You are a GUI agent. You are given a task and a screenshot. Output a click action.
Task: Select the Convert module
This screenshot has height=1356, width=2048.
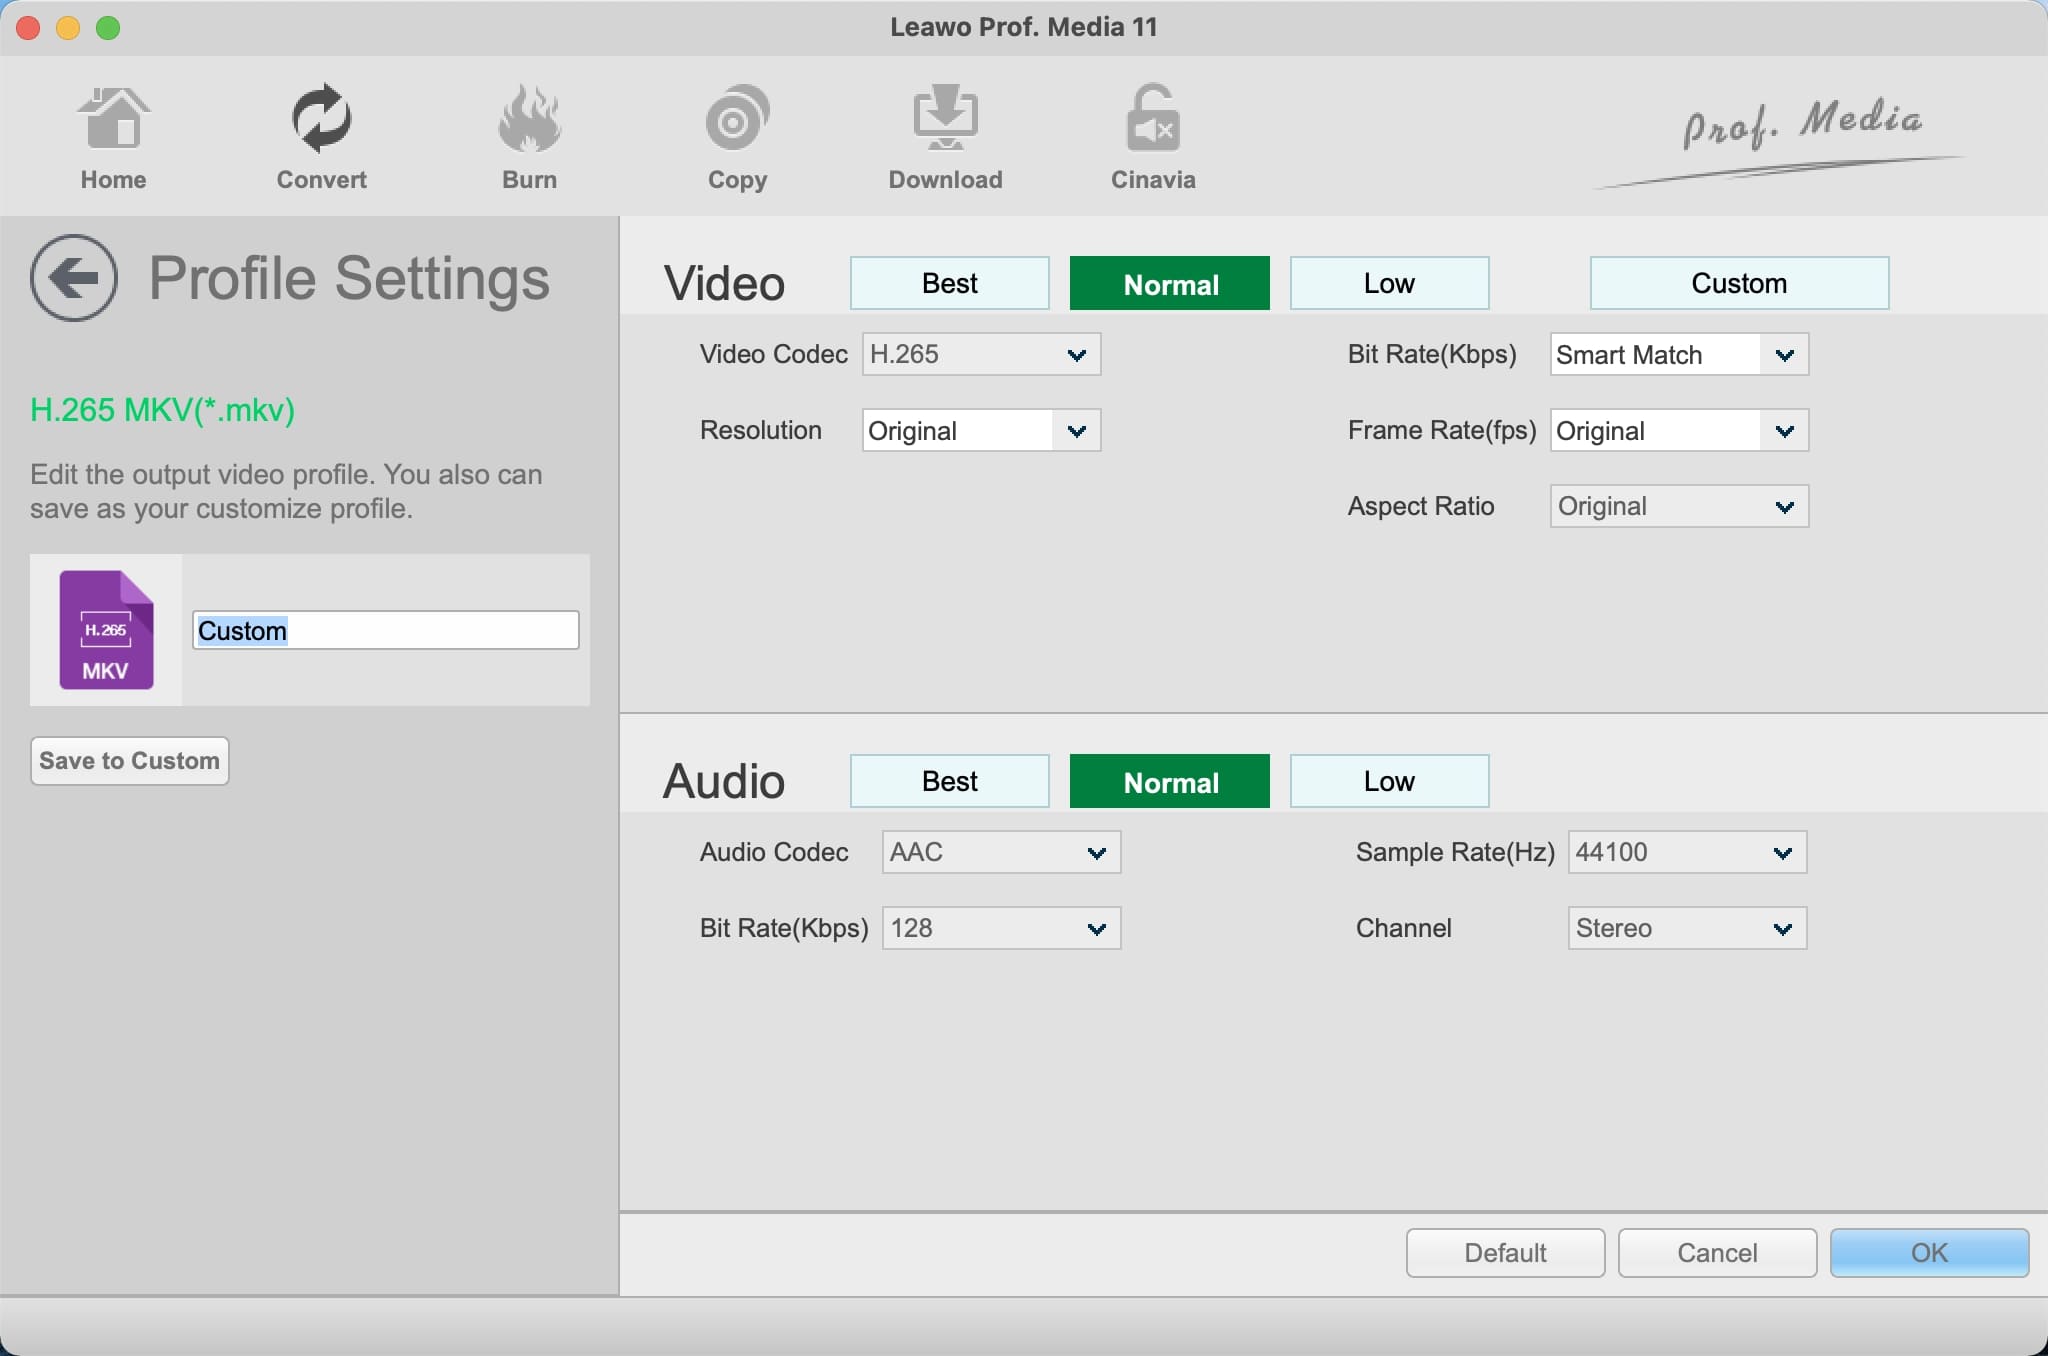321,137
